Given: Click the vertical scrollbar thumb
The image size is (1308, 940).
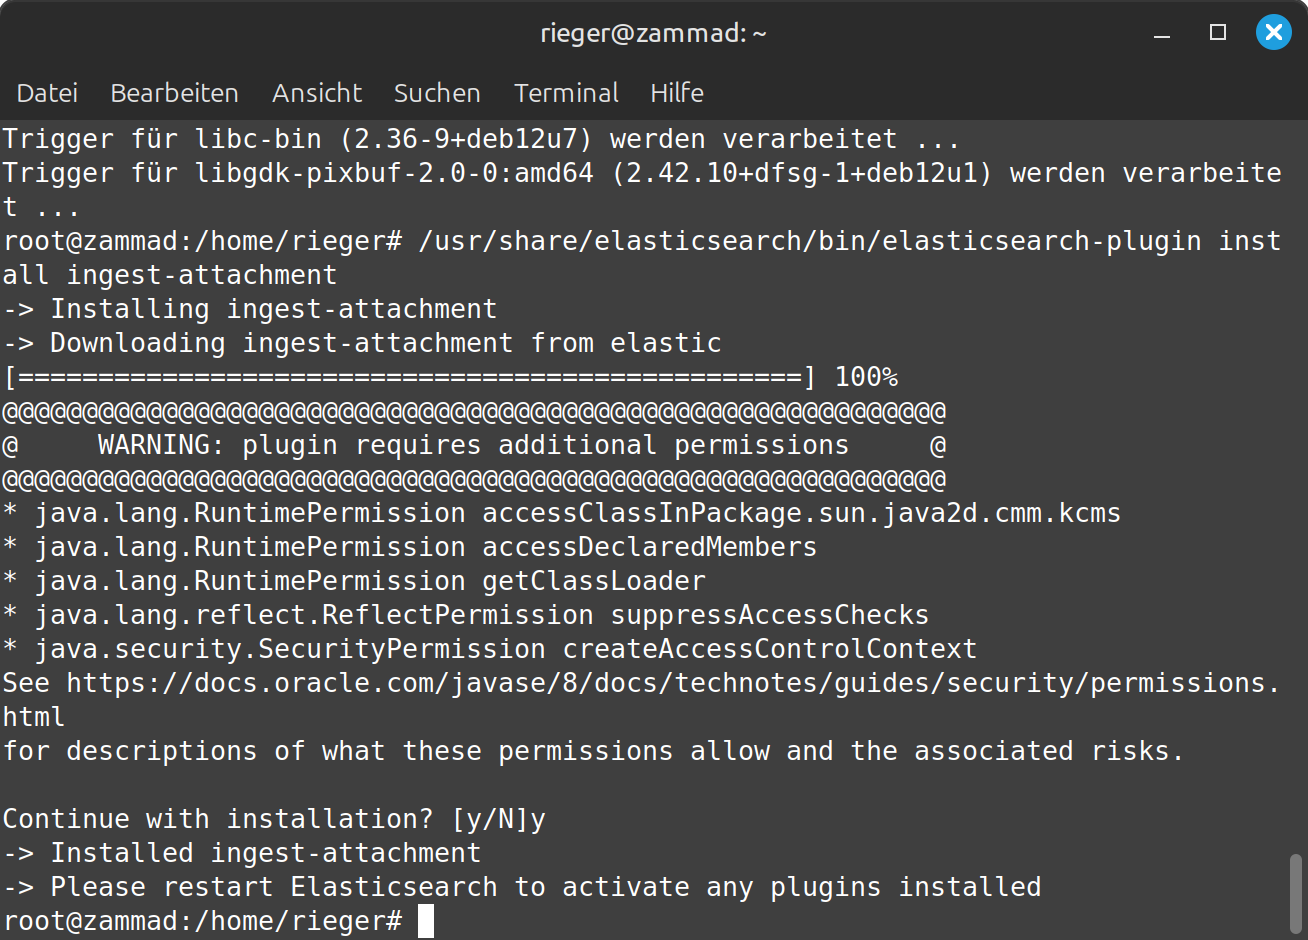Looking at the screenshot, I should click(x=1297, y=895).
